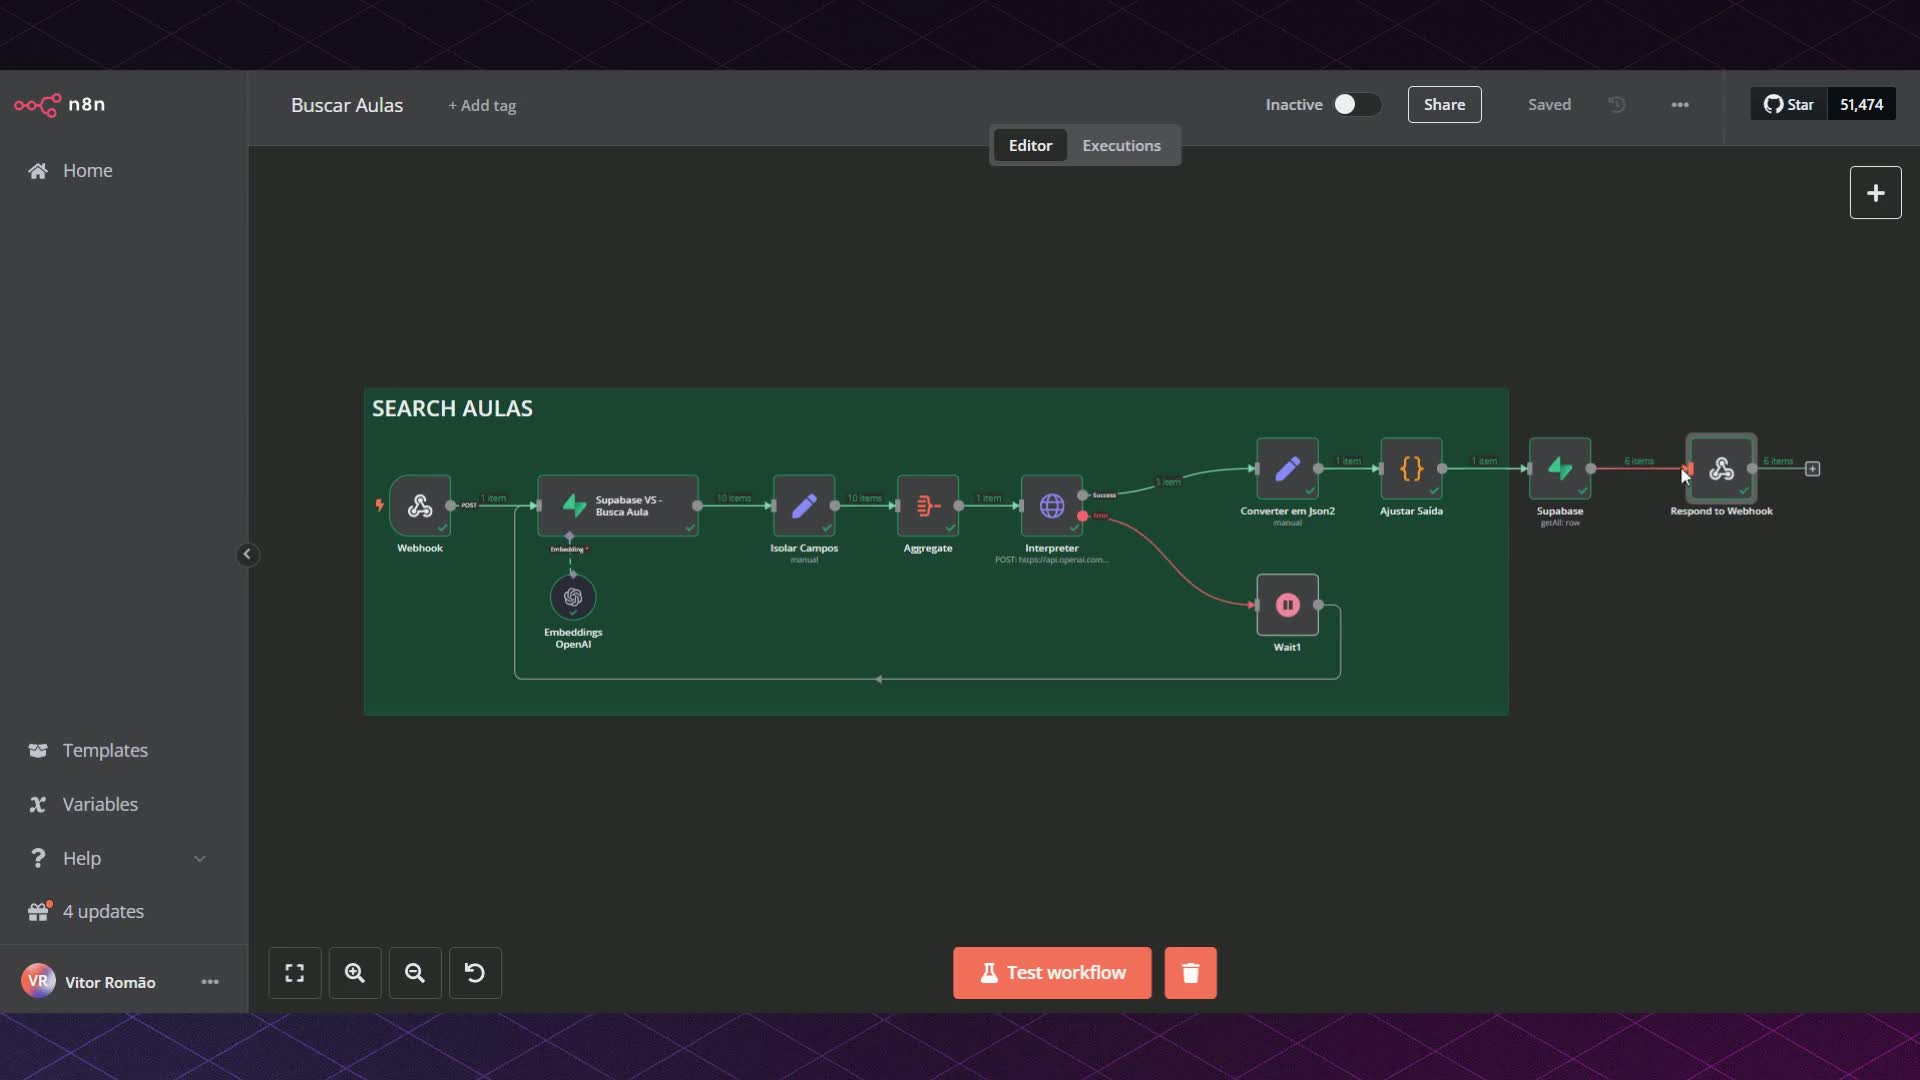The height and width of the screenshot is (1080, 1920).
Task: Click the Share button
Action: pos(1444,105)
